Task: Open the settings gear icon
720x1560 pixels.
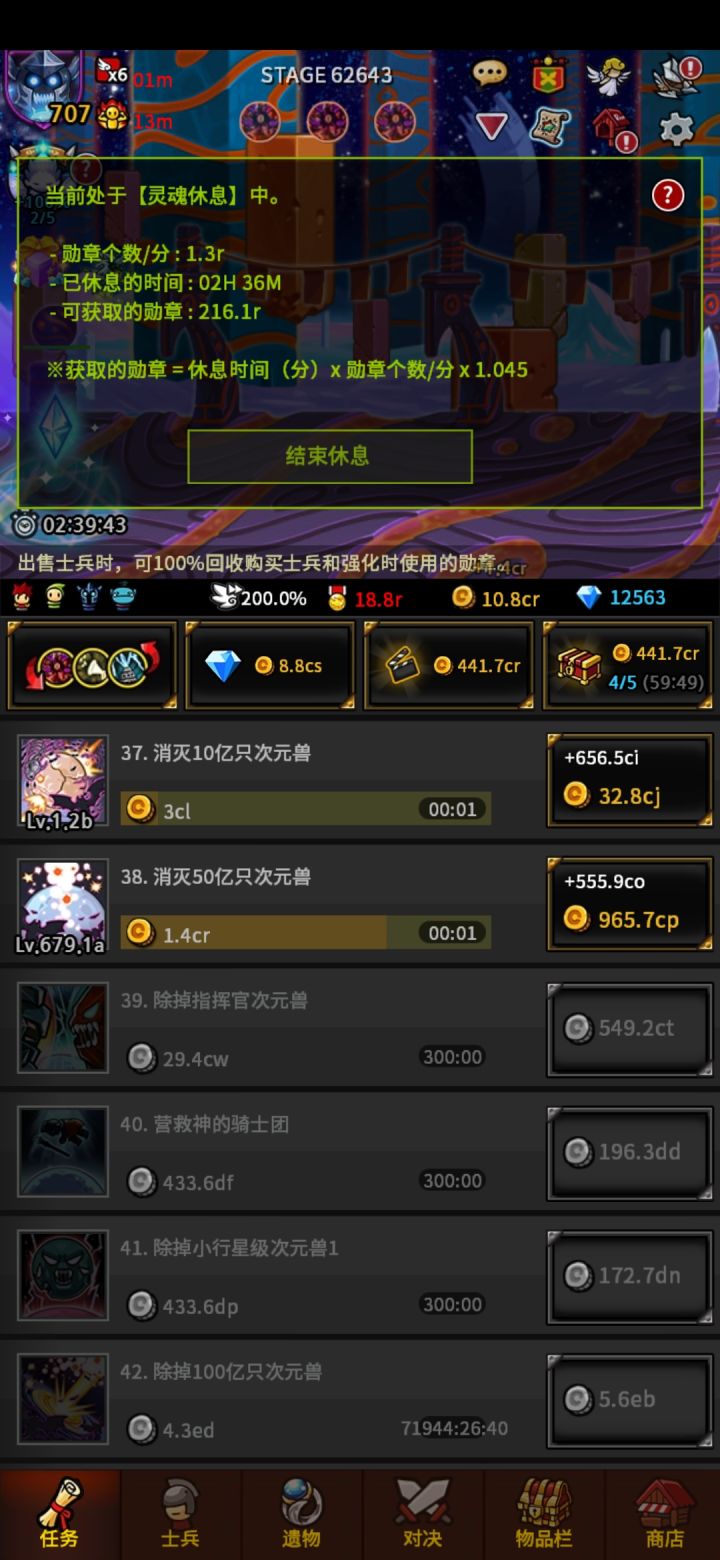Action: (677, 130)
